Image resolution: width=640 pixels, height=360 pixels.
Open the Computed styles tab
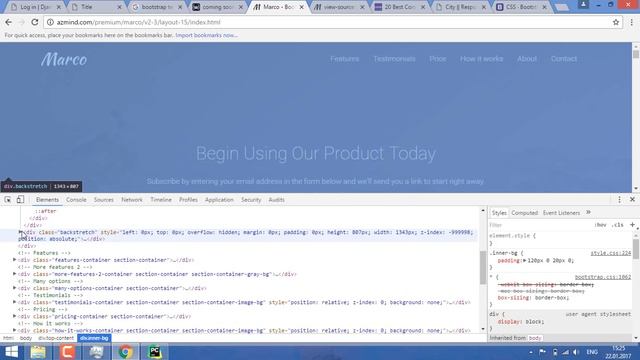pos(524,213)
